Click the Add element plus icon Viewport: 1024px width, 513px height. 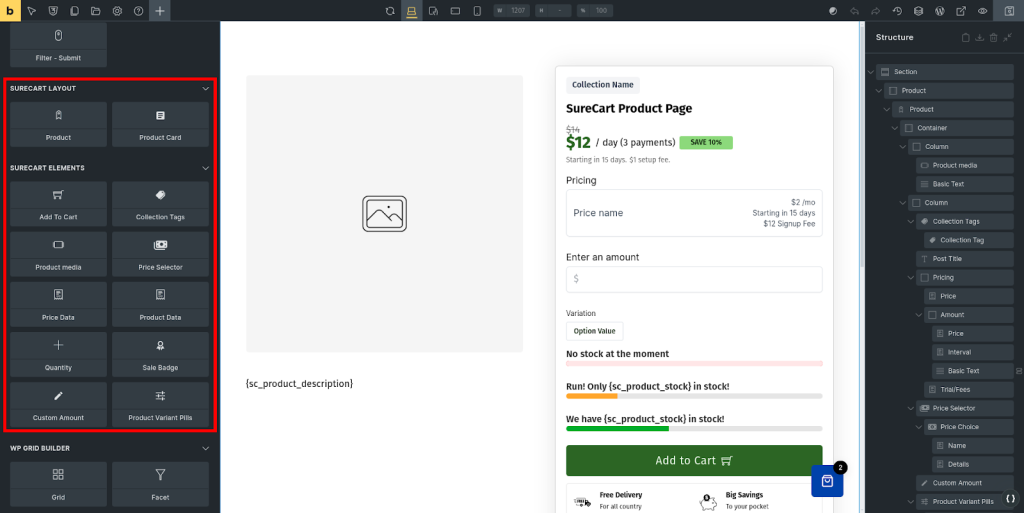(x=160, y=11)
